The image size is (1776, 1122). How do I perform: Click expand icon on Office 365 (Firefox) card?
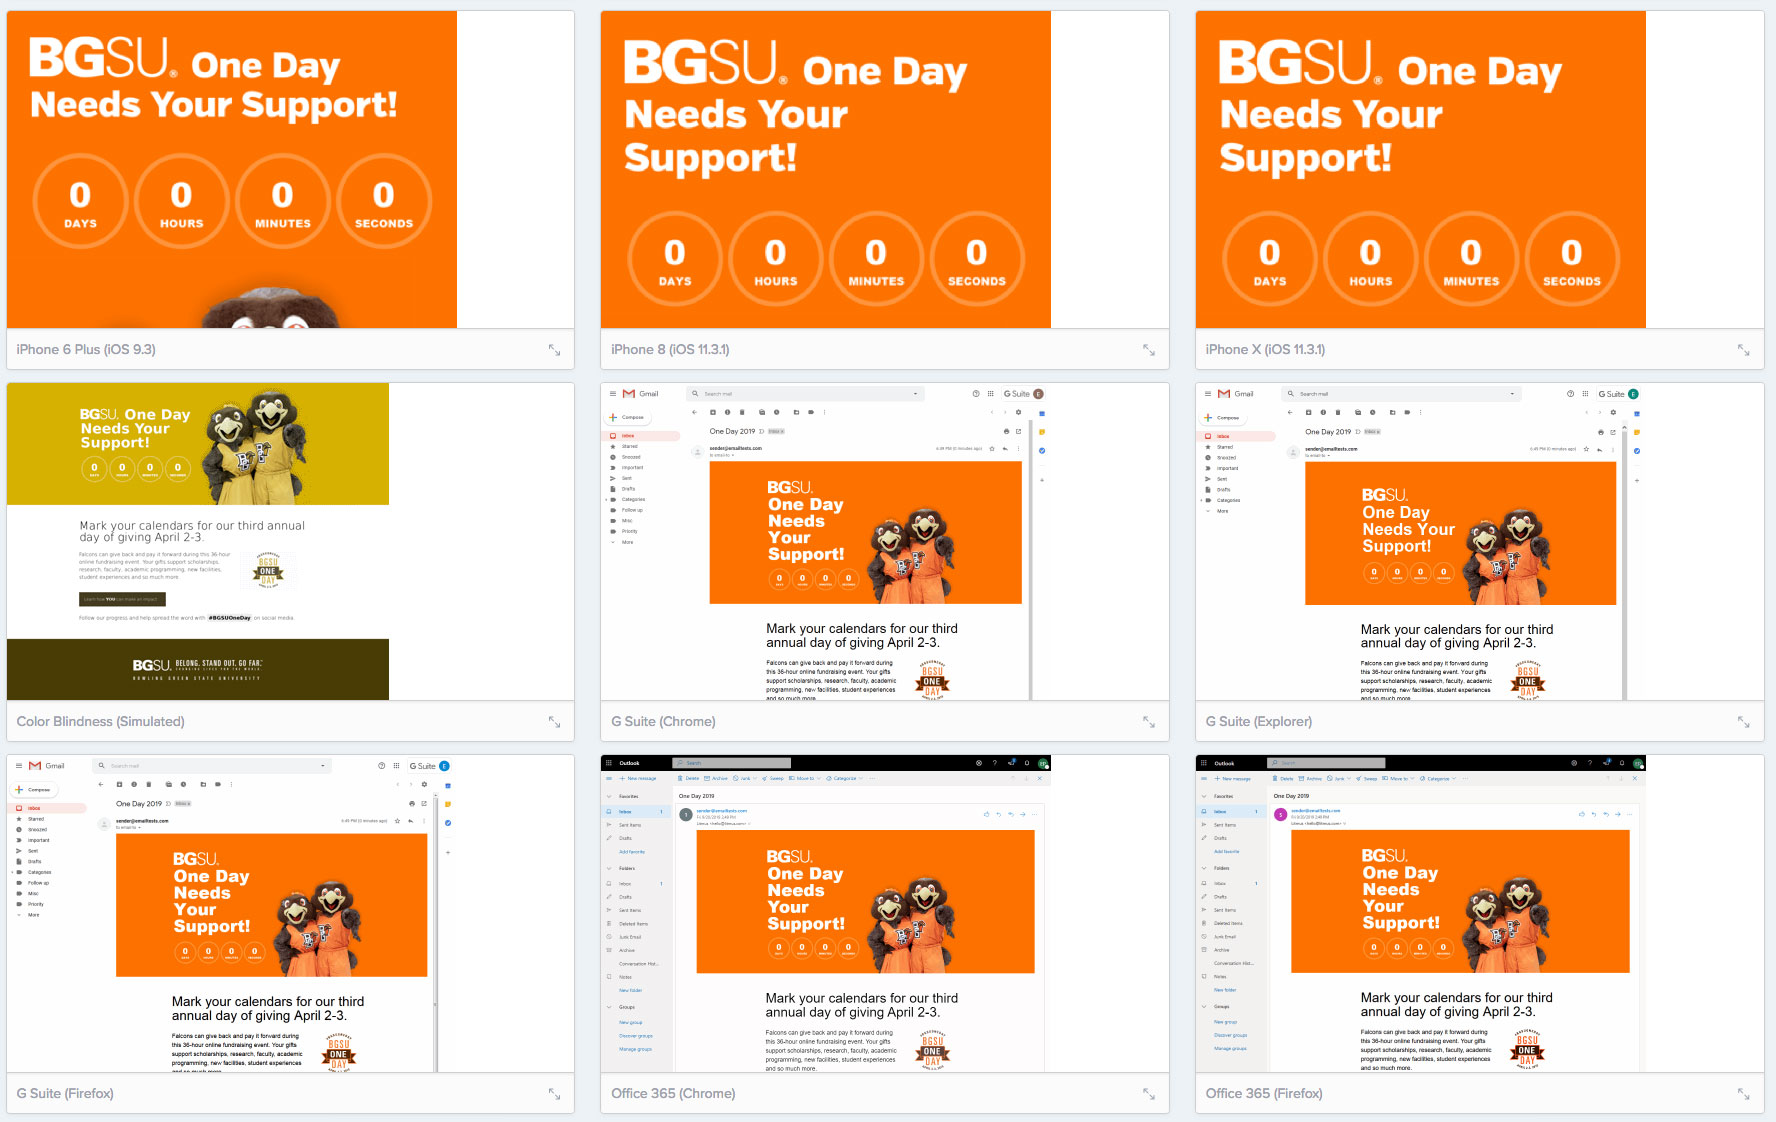pyautogui.click(x=1743, y=1094)
